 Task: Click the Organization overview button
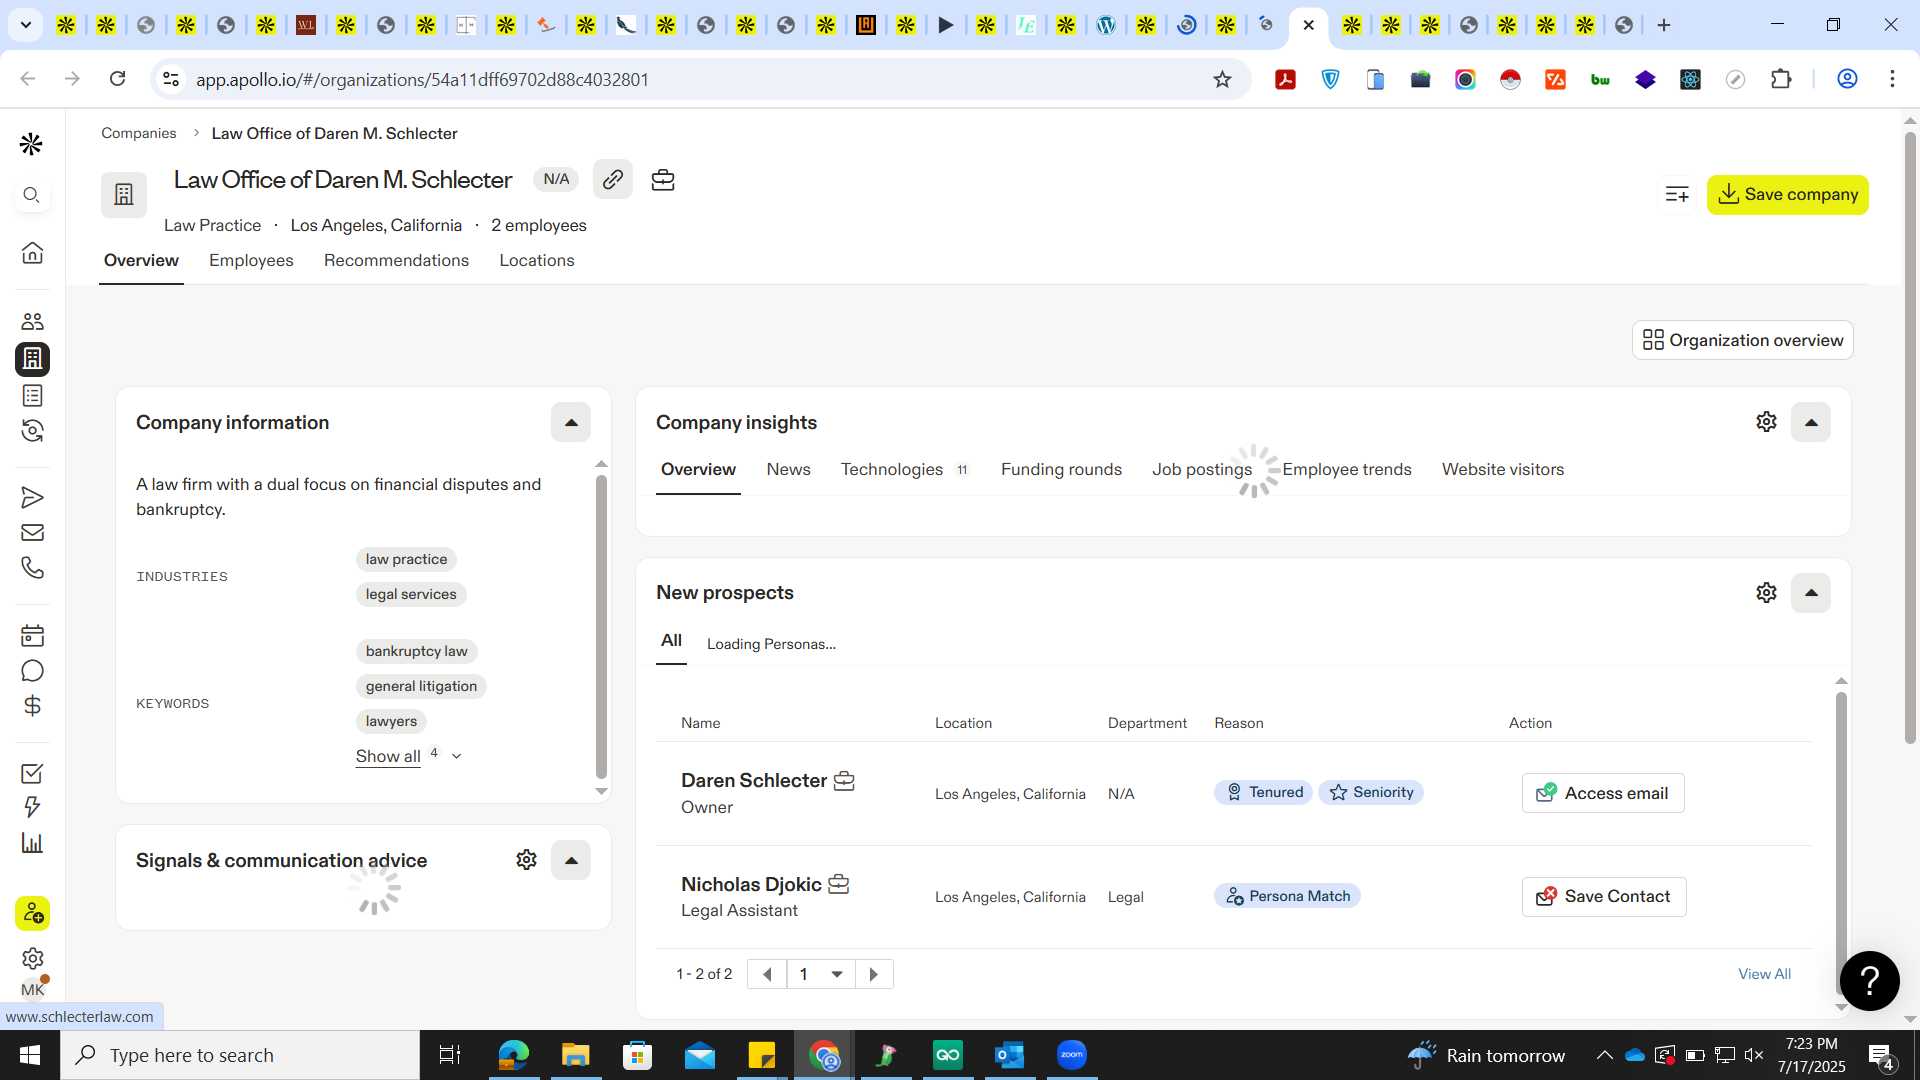pos(1742,340)
